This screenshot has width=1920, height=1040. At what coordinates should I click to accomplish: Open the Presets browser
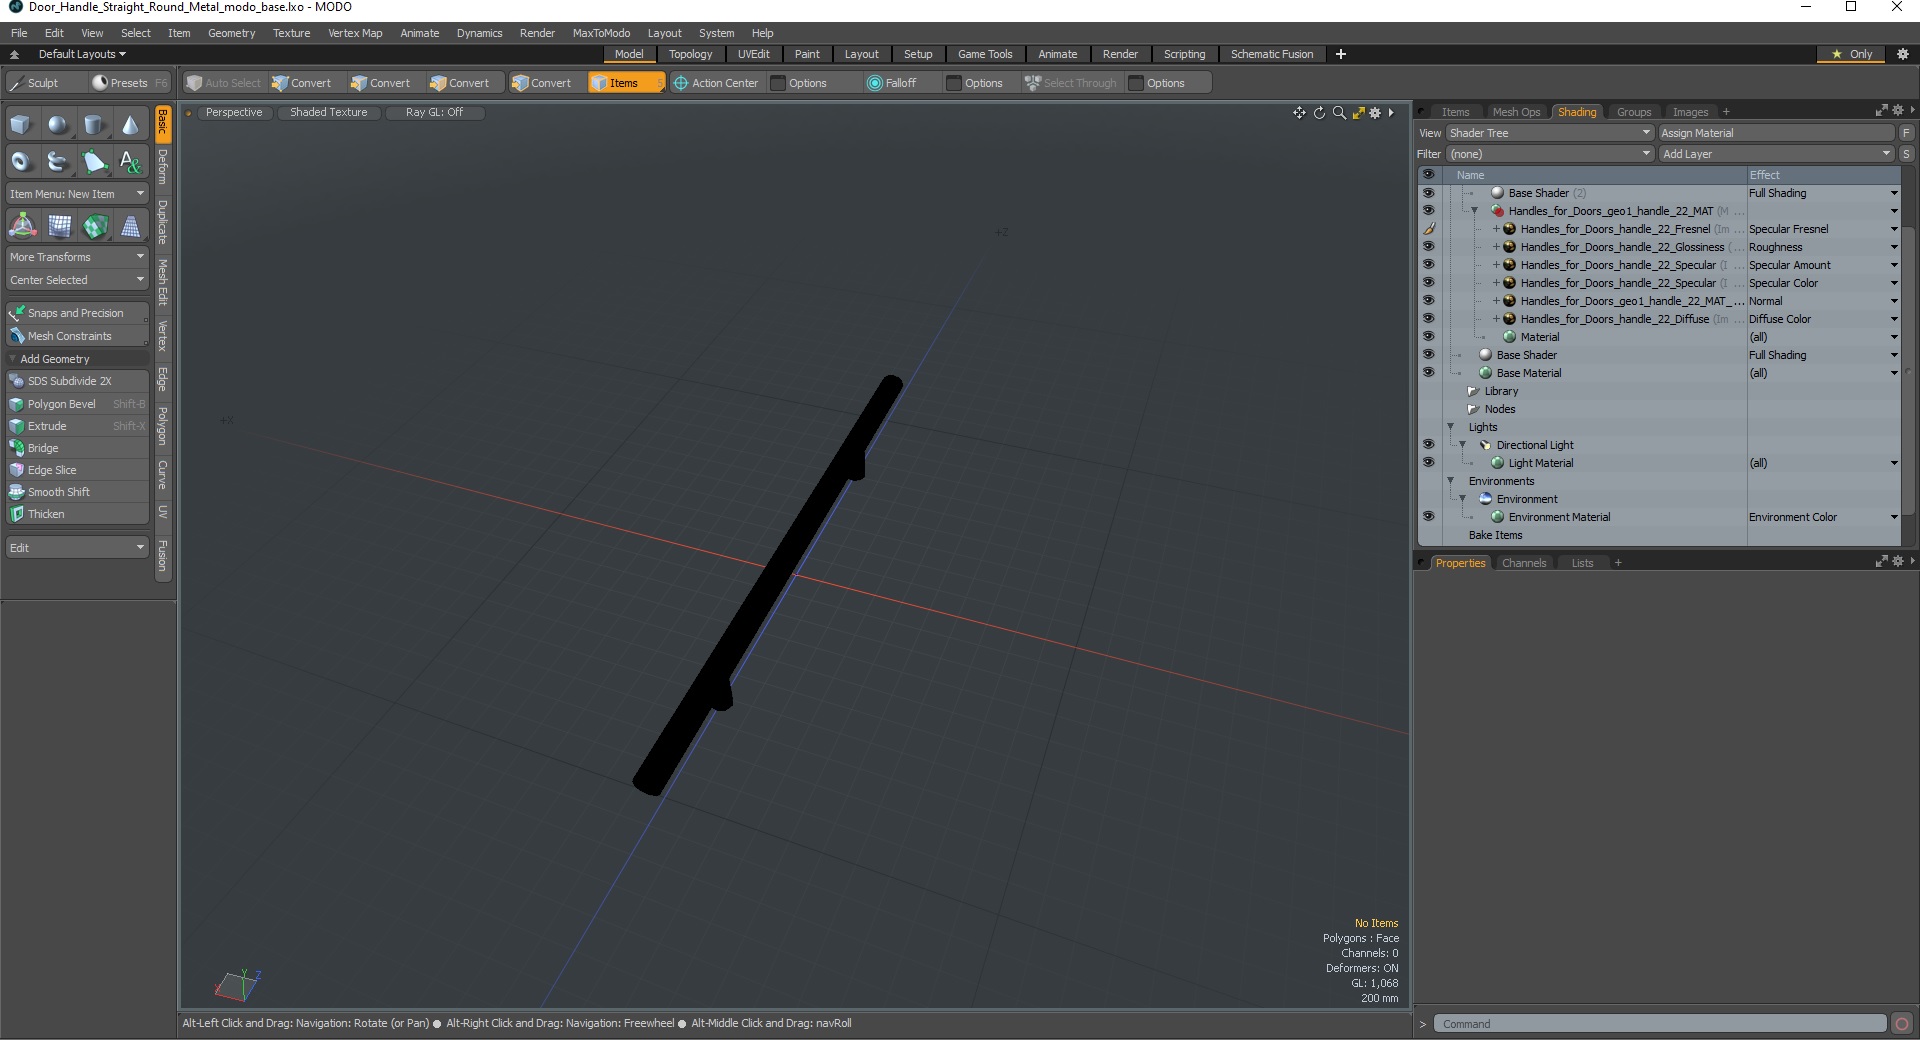tap(128, 83)
